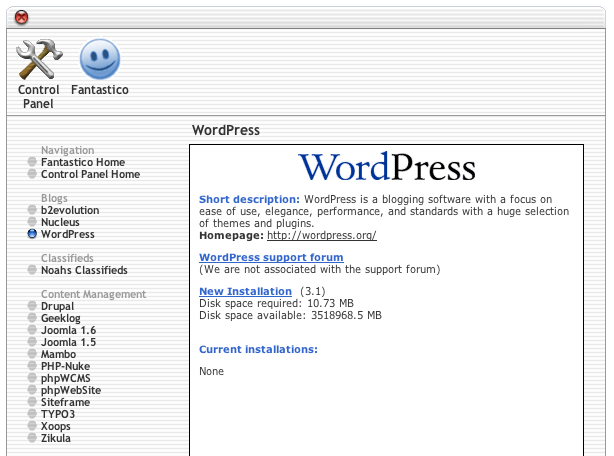Click the Fantastico smiley face icon
The image size is (614, 456).
click(x=99, y=60)
